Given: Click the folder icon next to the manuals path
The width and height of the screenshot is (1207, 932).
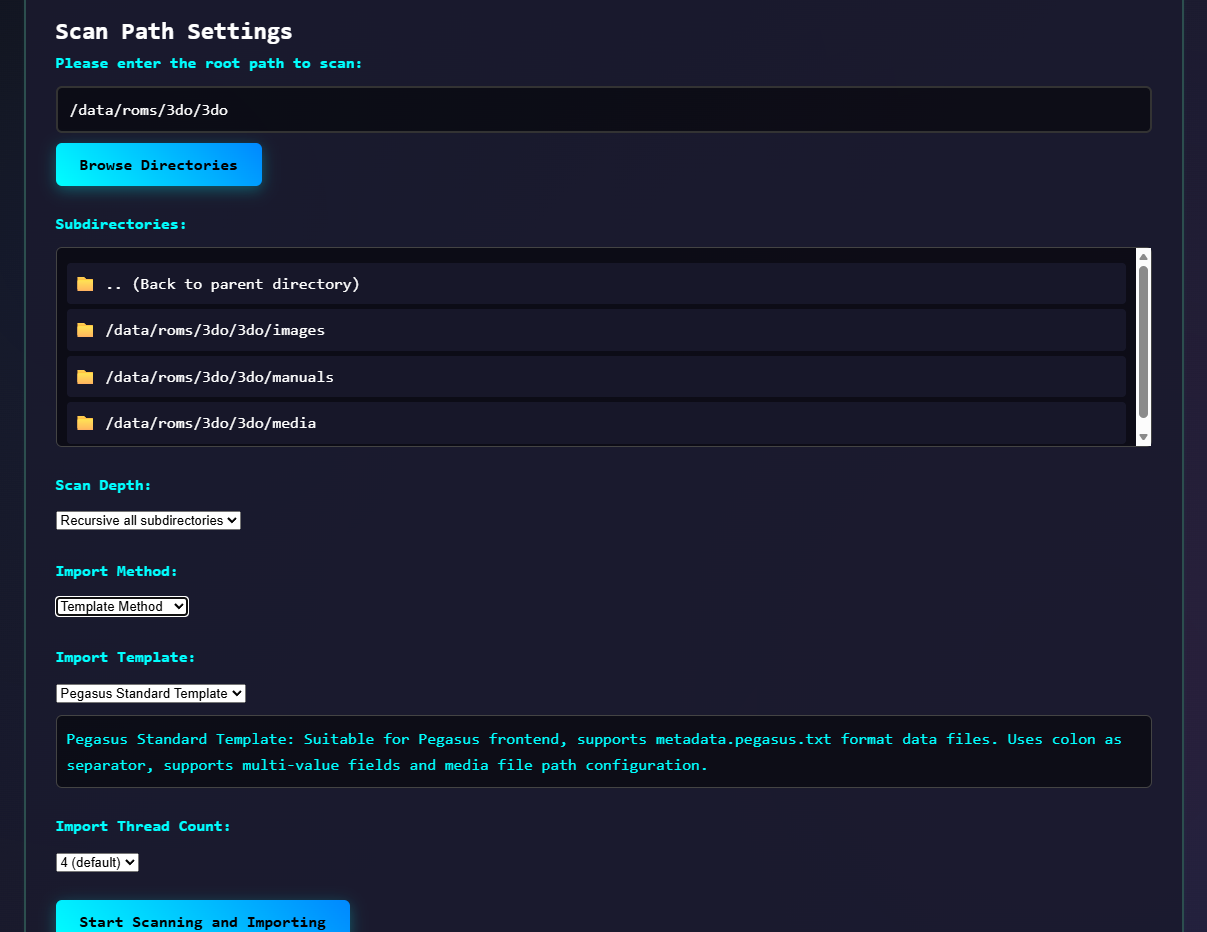Looking at the screenshot, I should (x=85, y=377).
